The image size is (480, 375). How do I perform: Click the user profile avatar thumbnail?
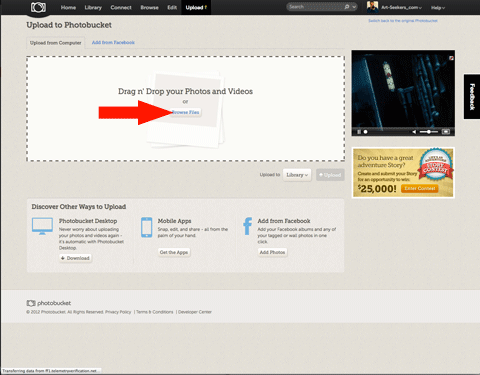(372, 7)
